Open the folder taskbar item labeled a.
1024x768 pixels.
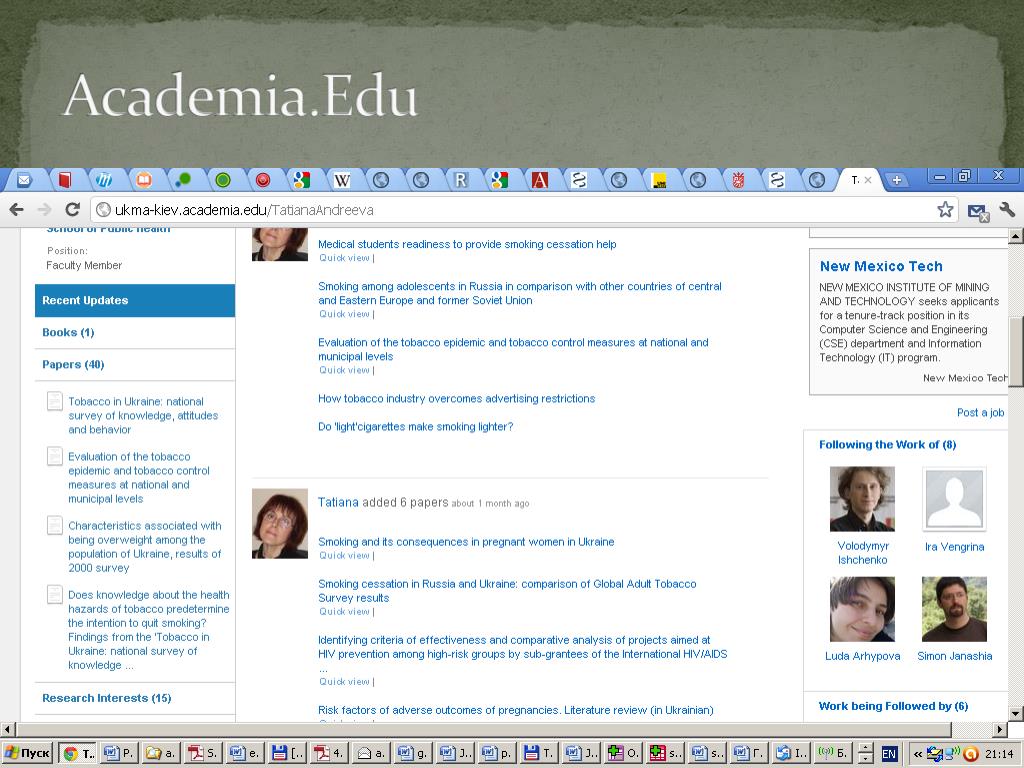(x=160, y=753)
